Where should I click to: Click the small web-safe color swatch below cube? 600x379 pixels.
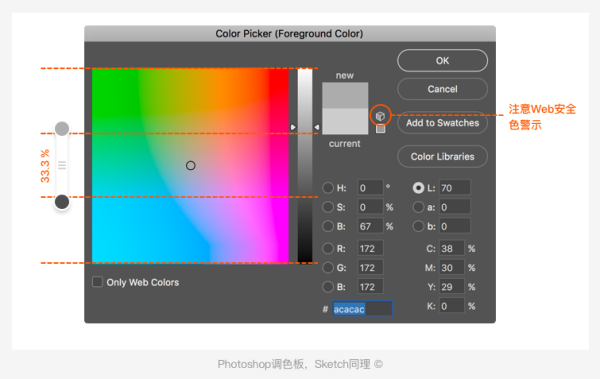380,129
